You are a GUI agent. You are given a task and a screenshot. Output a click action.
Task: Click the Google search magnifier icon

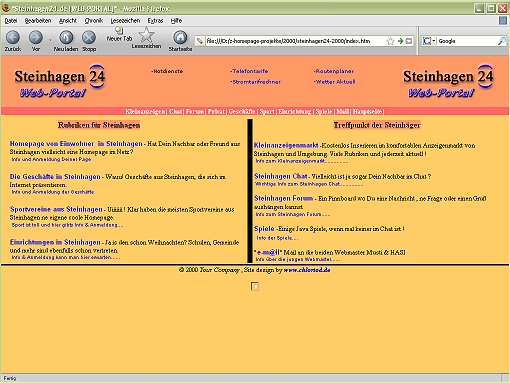(502, 41)
